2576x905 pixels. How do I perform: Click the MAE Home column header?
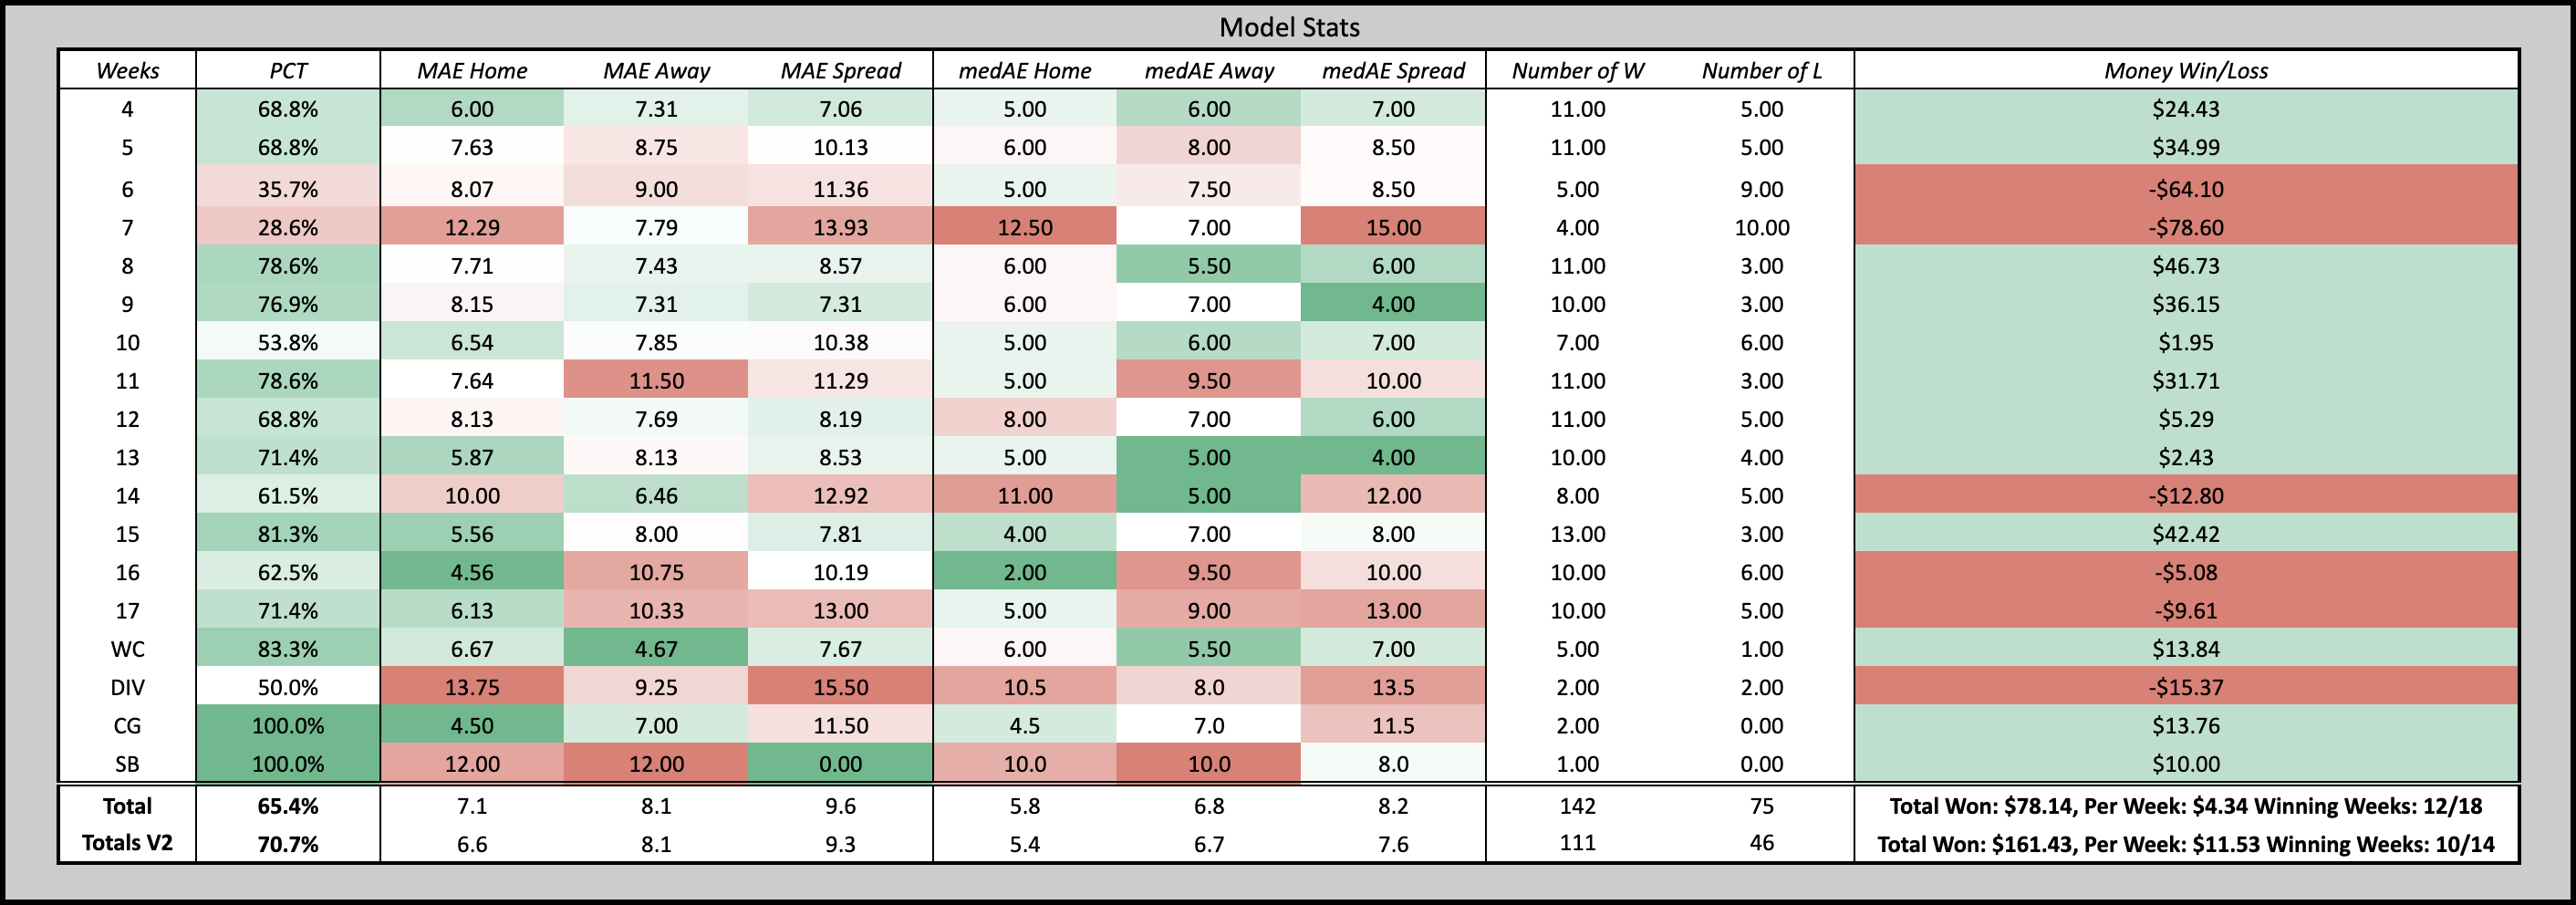[472, 71]
